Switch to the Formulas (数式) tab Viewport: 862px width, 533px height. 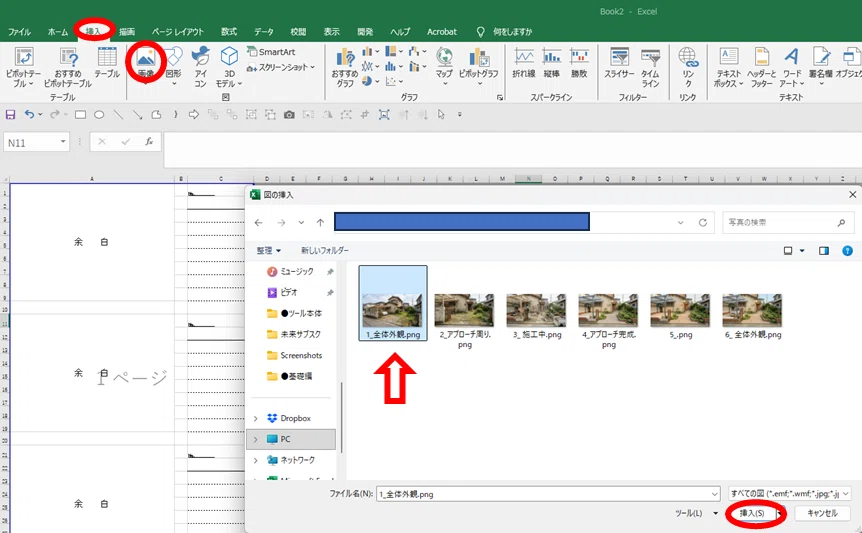click(229, 32)
